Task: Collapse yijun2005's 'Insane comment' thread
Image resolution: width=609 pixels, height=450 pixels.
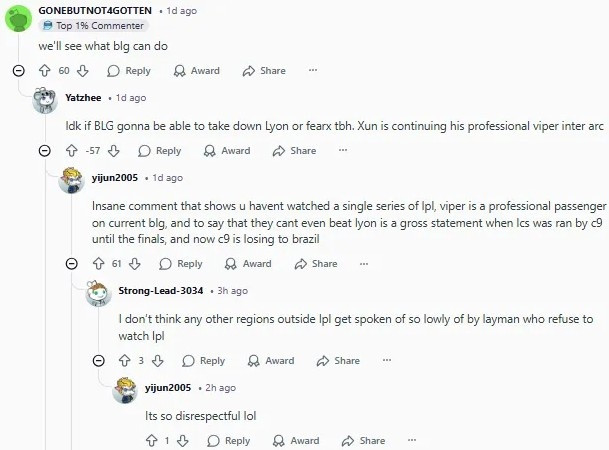Action: pos(71,264)
